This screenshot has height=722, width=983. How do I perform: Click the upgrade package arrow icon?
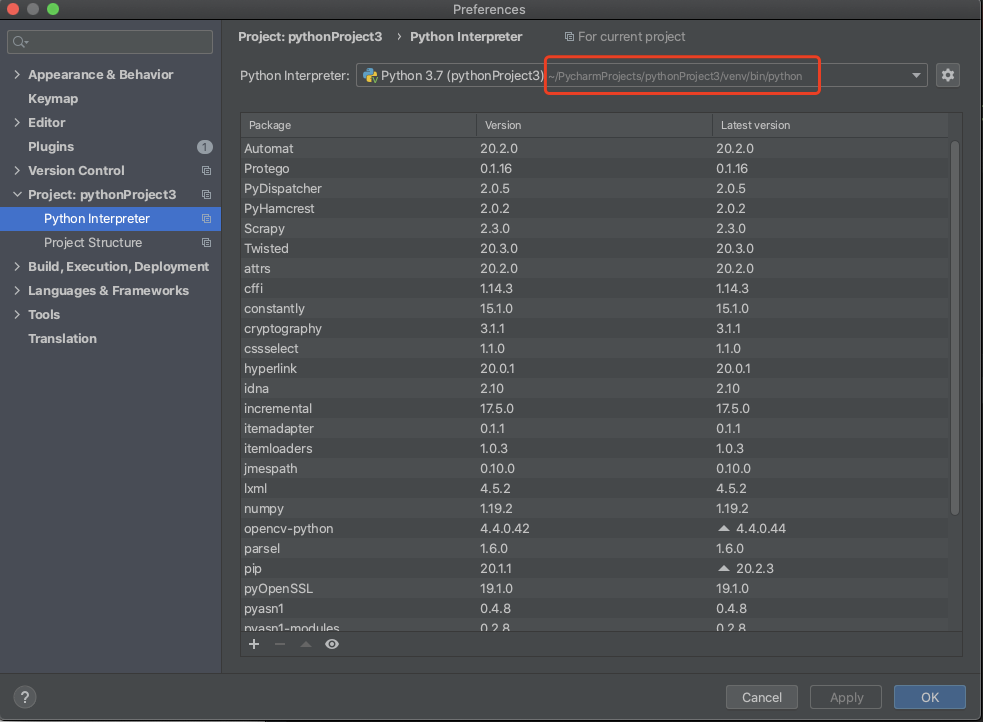306,644
